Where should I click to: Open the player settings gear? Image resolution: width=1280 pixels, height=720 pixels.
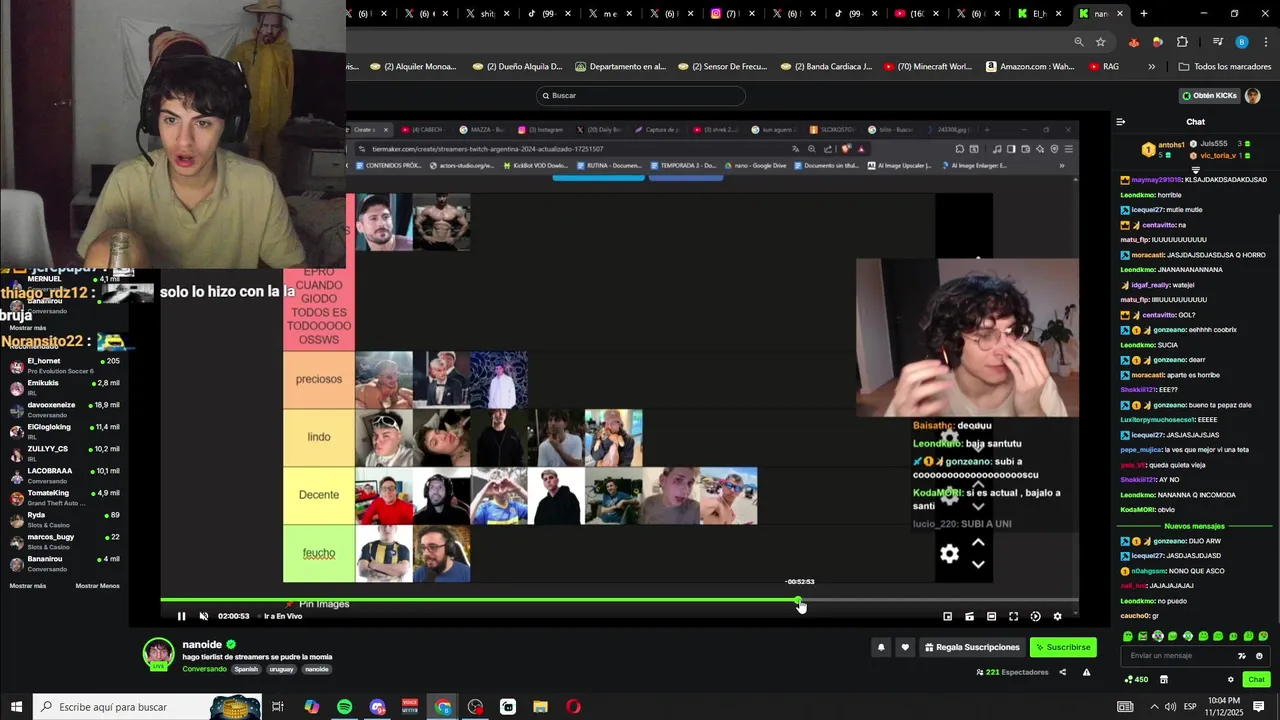pyautogui.click(x=1057, y=616)
